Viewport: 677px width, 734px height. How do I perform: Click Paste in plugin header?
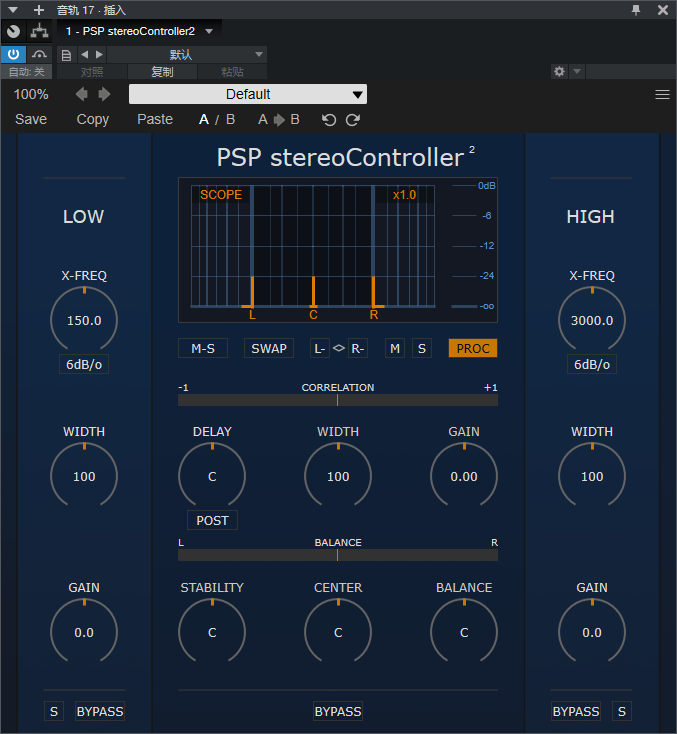pyautogui.click(x=155, y=119)
